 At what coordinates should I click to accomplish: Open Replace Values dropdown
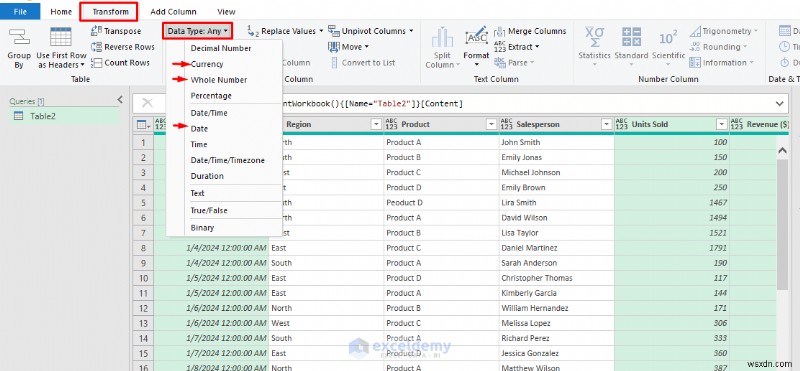tap(285, 31)
